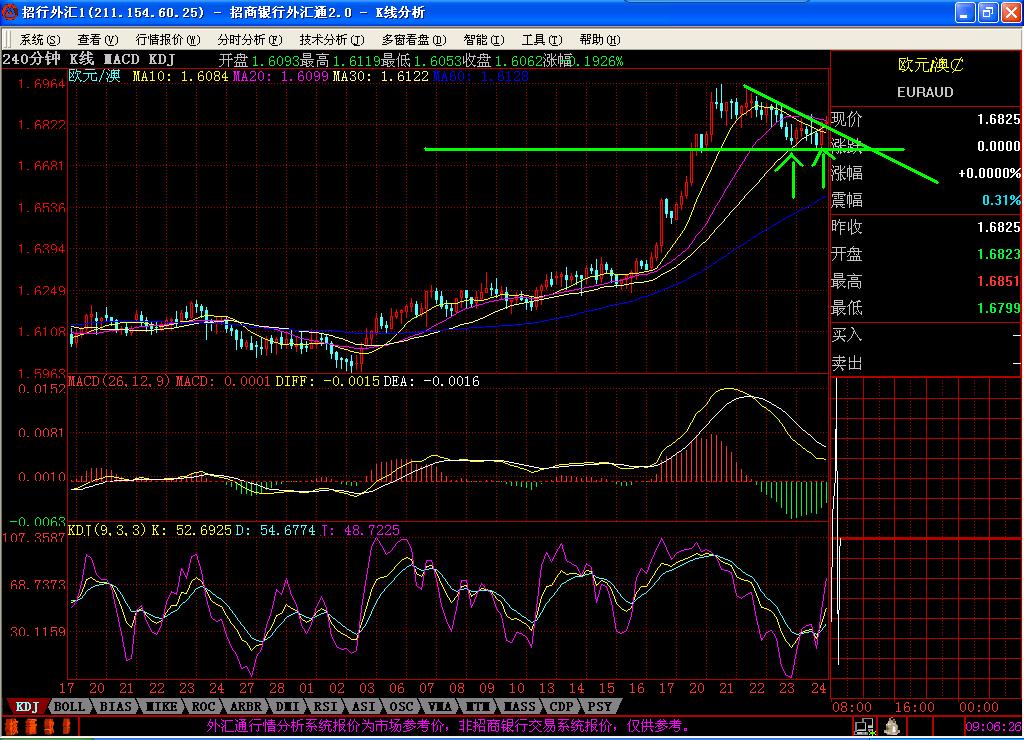This screenshot has height=740, width=1024.
Task: Switch to the BOLL indicator tab
Action: coord(69,706)
